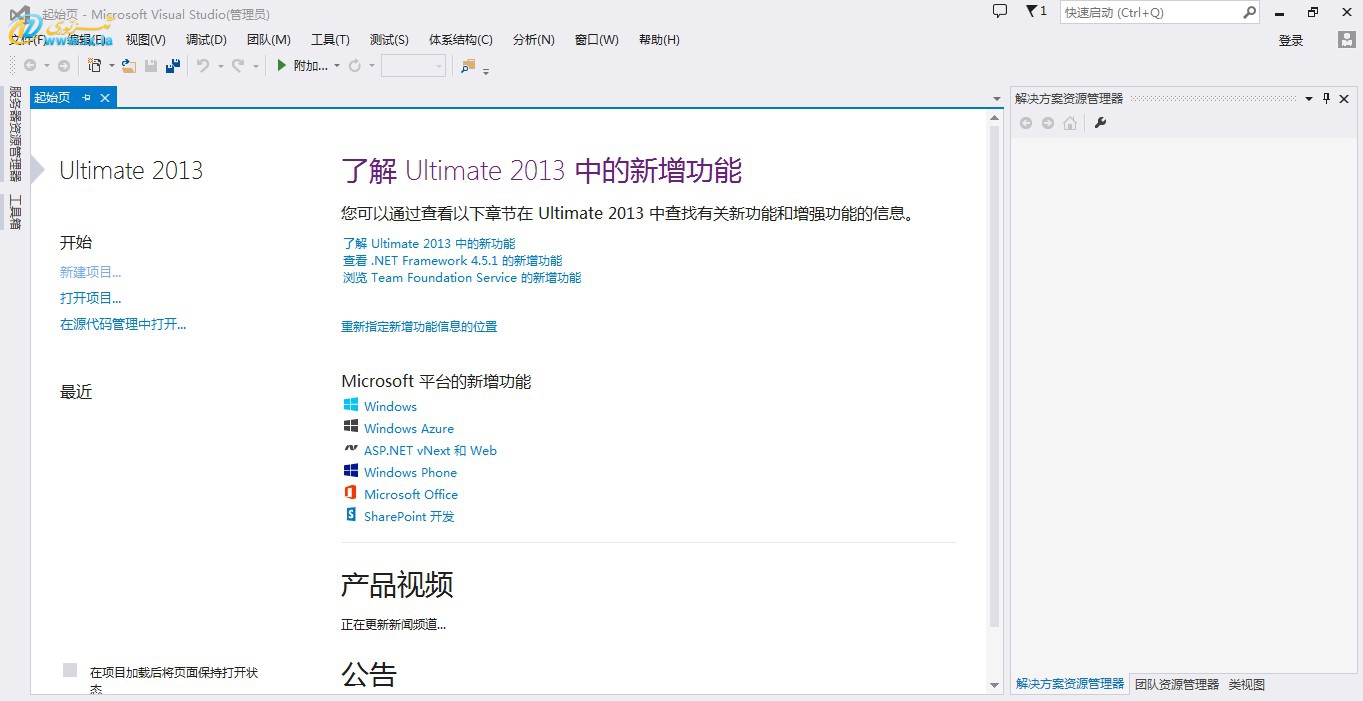Expand the New Project dropdown arrow
This screenshot has height=701, width=1363.
click(111, 67)
